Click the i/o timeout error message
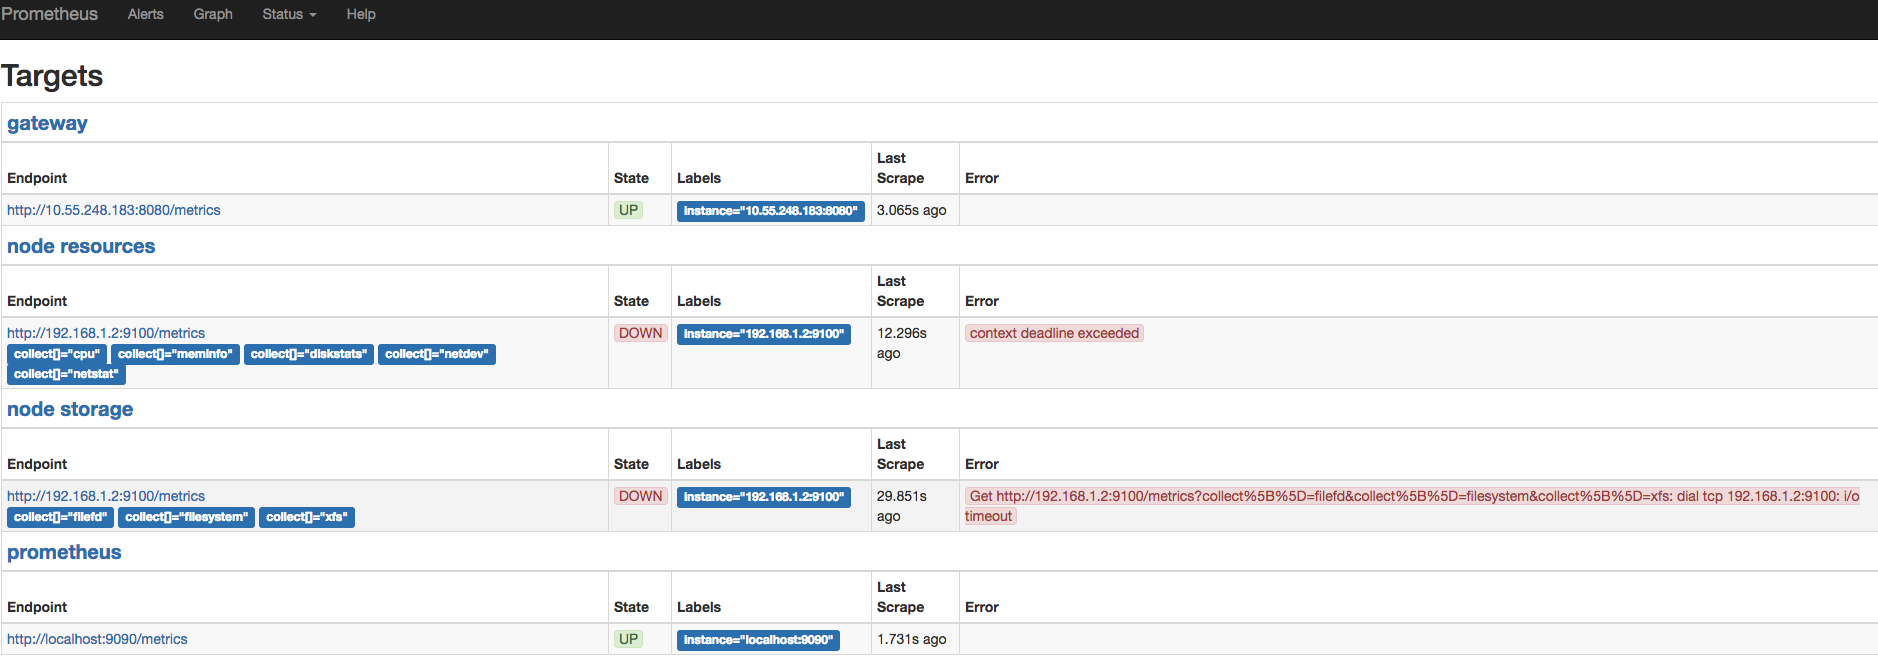 click(1412, 506)
